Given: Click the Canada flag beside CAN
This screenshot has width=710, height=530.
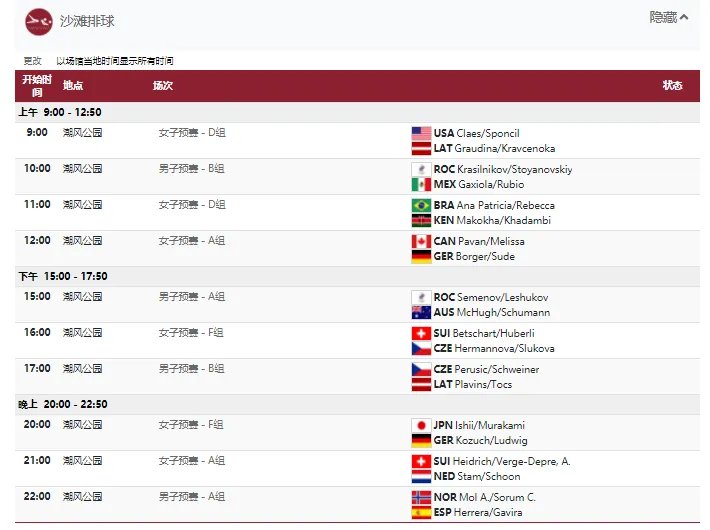Looking at the screenshot, I should coord(421,241).
